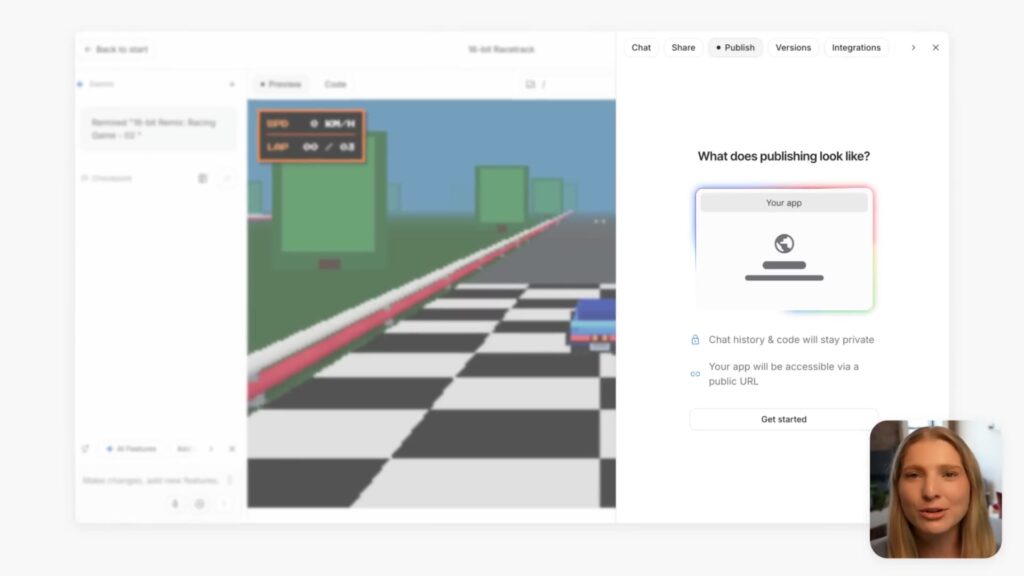The width and height of the screenshot is (1024, 576).
Task: Click the Back to start link
Action: [116, 50]
